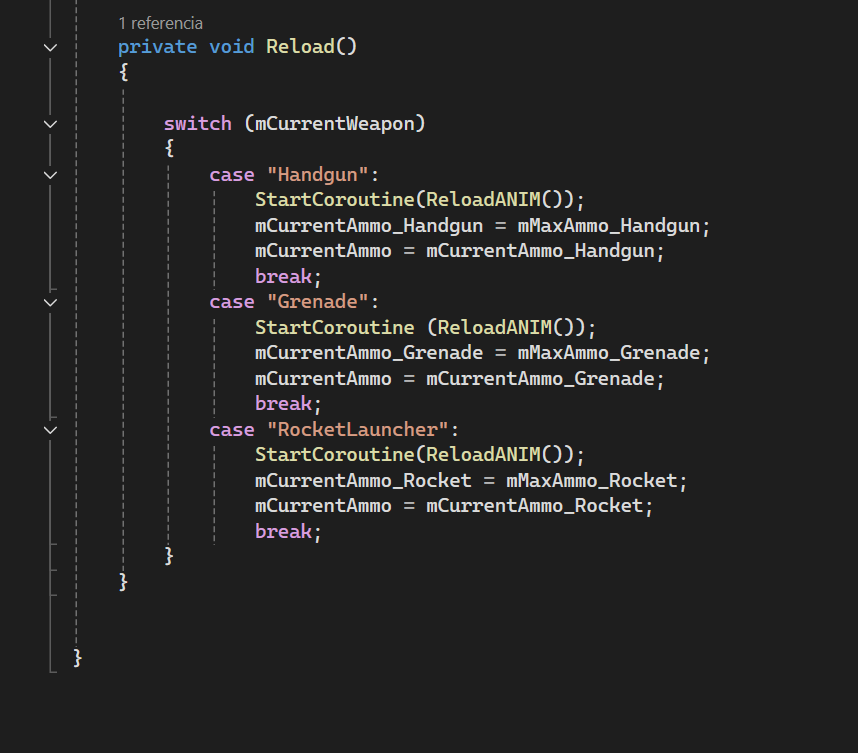Image resolution: width=858 pixels, height=753 pixels.
Task: Click the void keyword
Action: pos(232,47)
